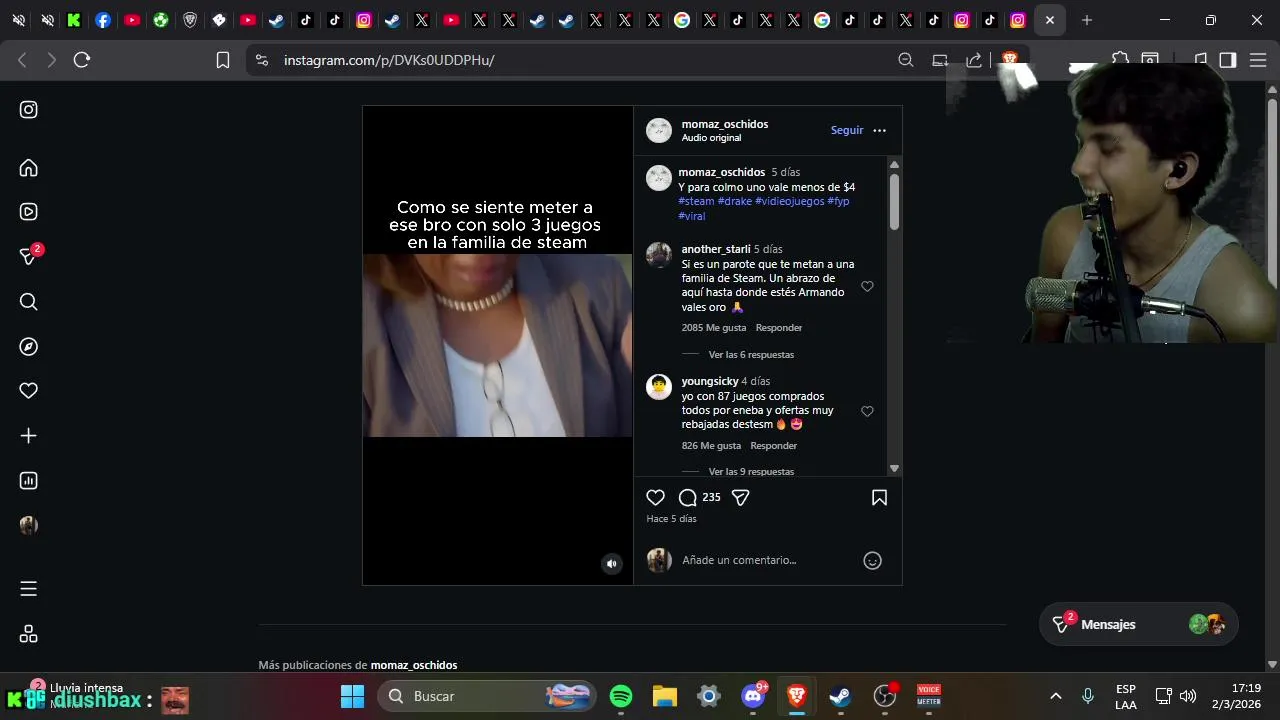Click the Create plus icon
The width and height of the screenshot is (1280, 720).
29,436
